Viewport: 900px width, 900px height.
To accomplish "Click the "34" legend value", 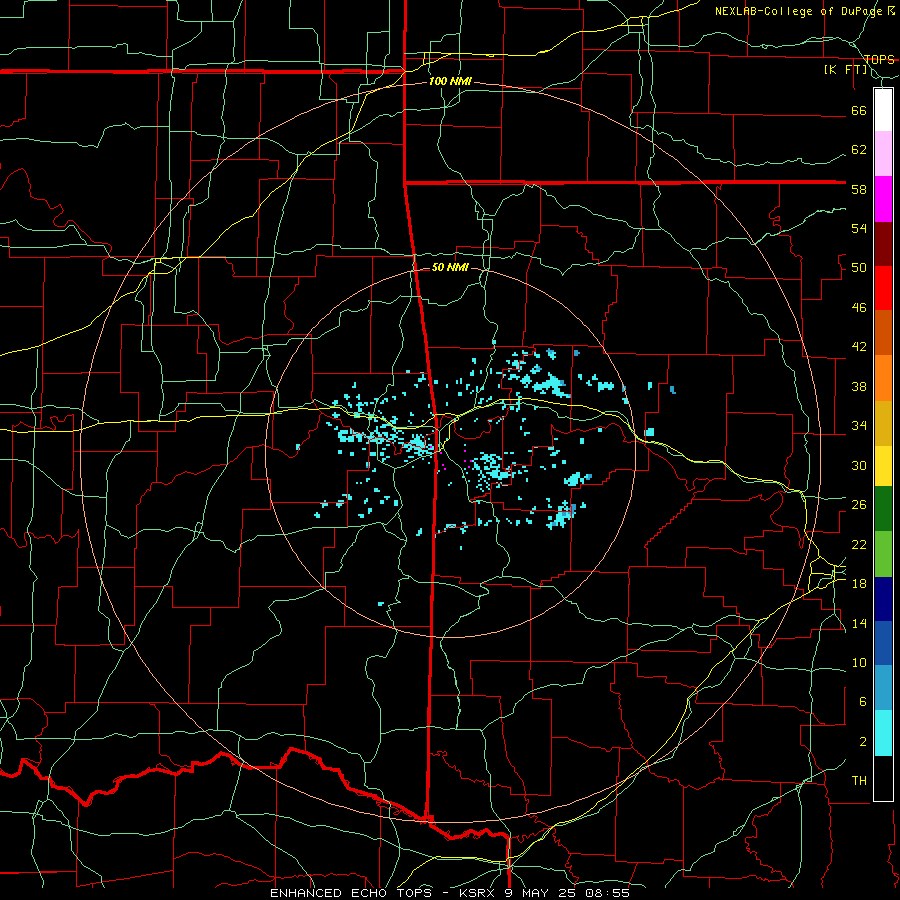I will [x=859, y=426].
